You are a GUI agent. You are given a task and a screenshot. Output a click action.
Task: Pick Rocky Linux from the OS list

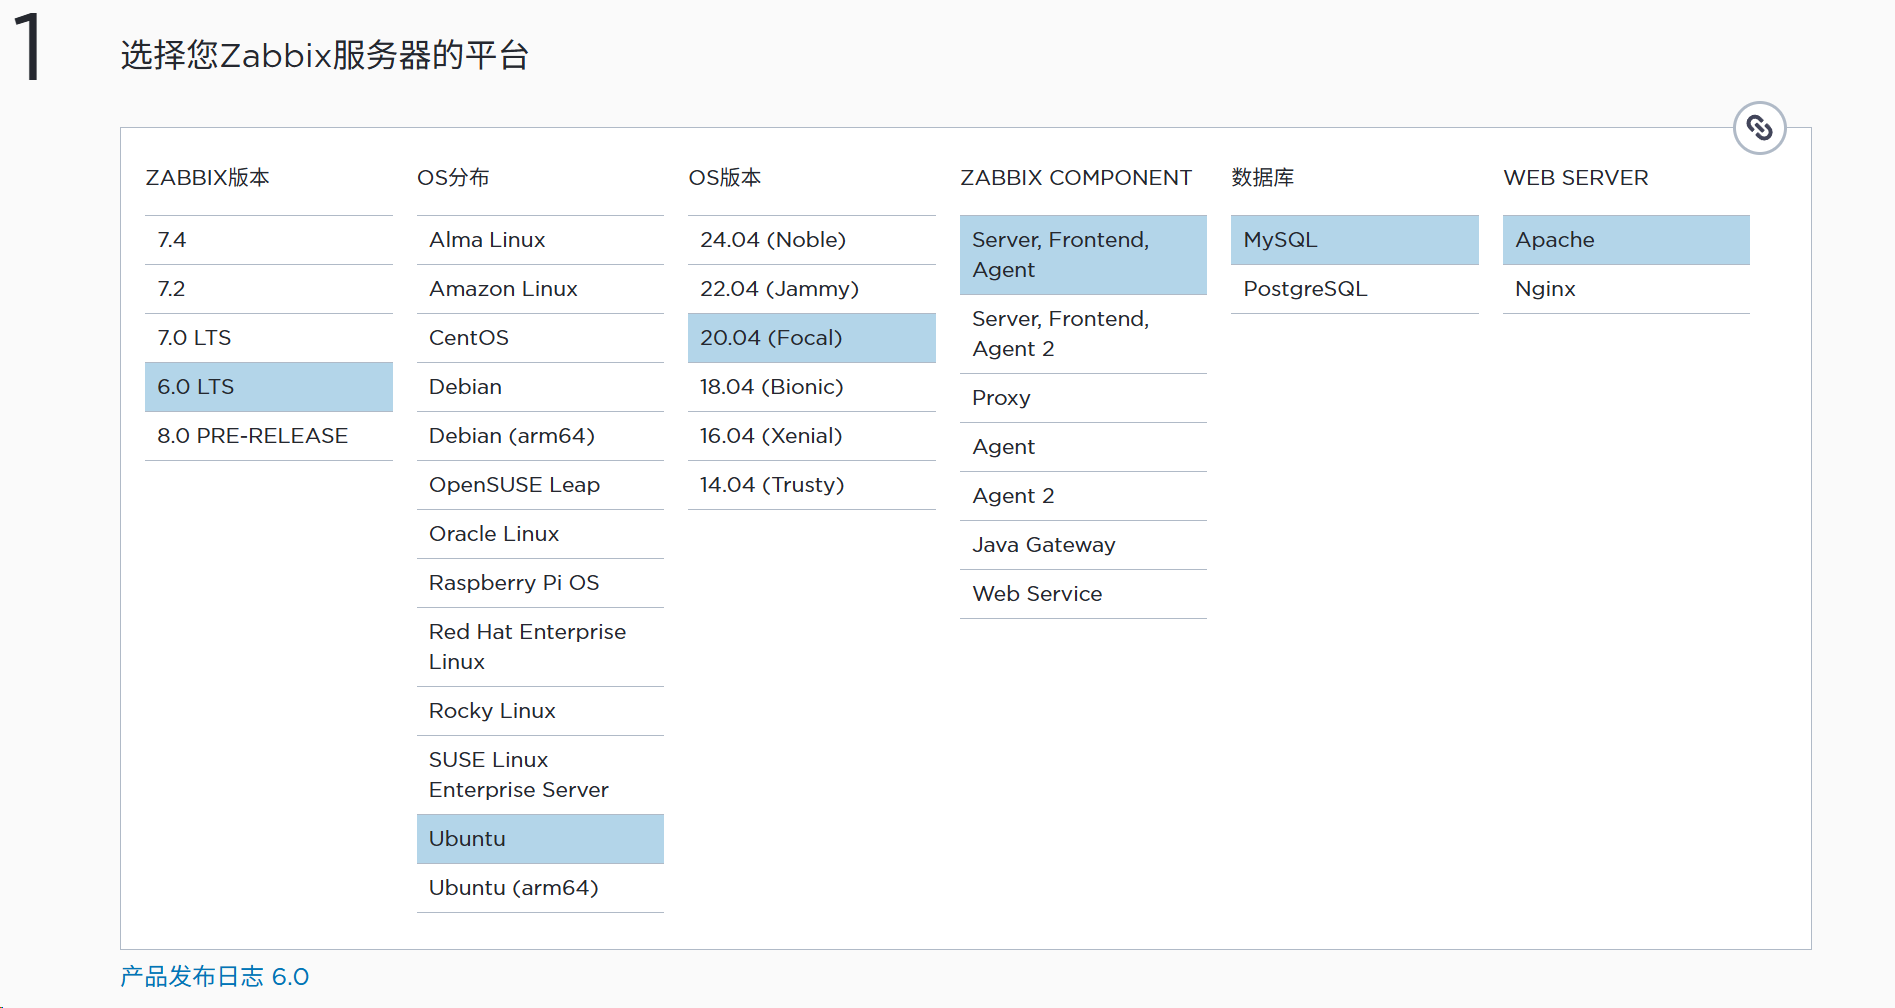(x=540, y=711)
